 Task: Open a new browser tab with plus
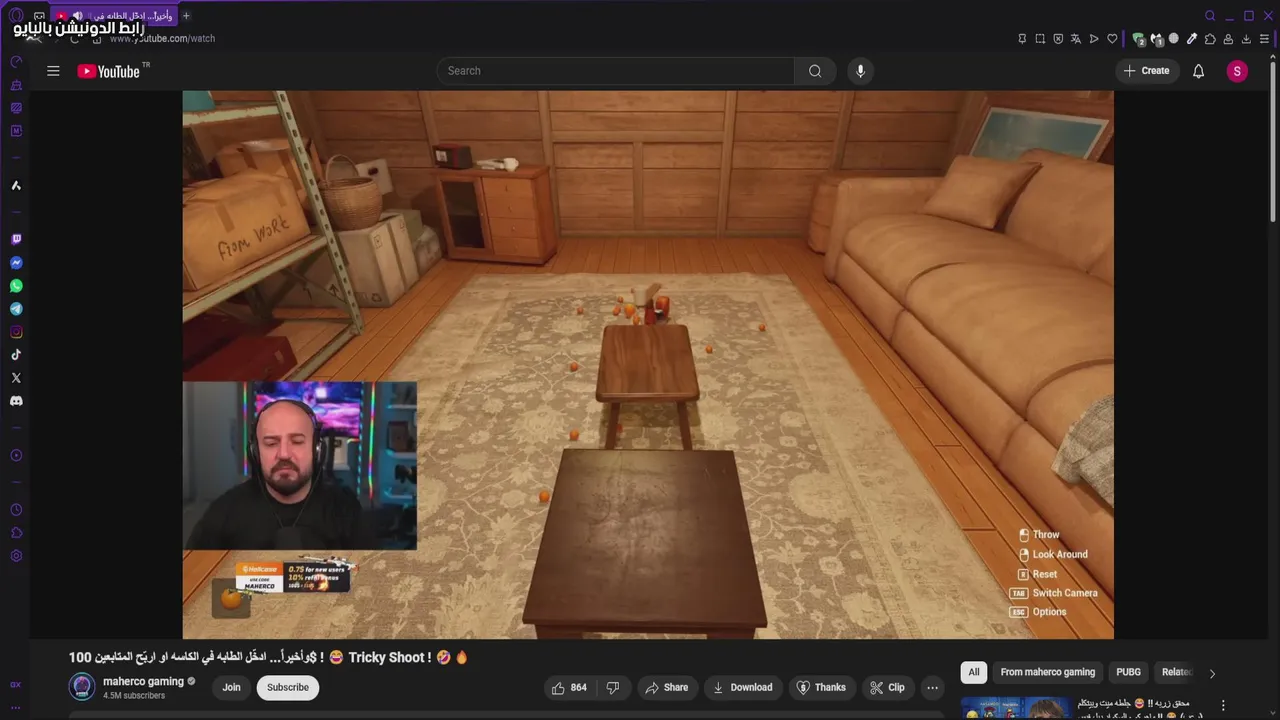coord(186,16)
